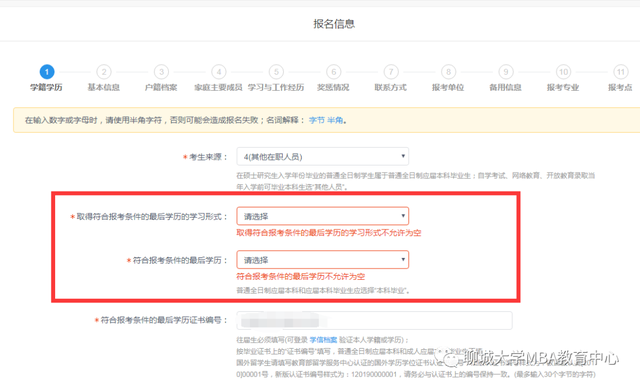The image size is (640, 386).
Task: Click the 字节 explanation link
Action: tap(317, 120)
